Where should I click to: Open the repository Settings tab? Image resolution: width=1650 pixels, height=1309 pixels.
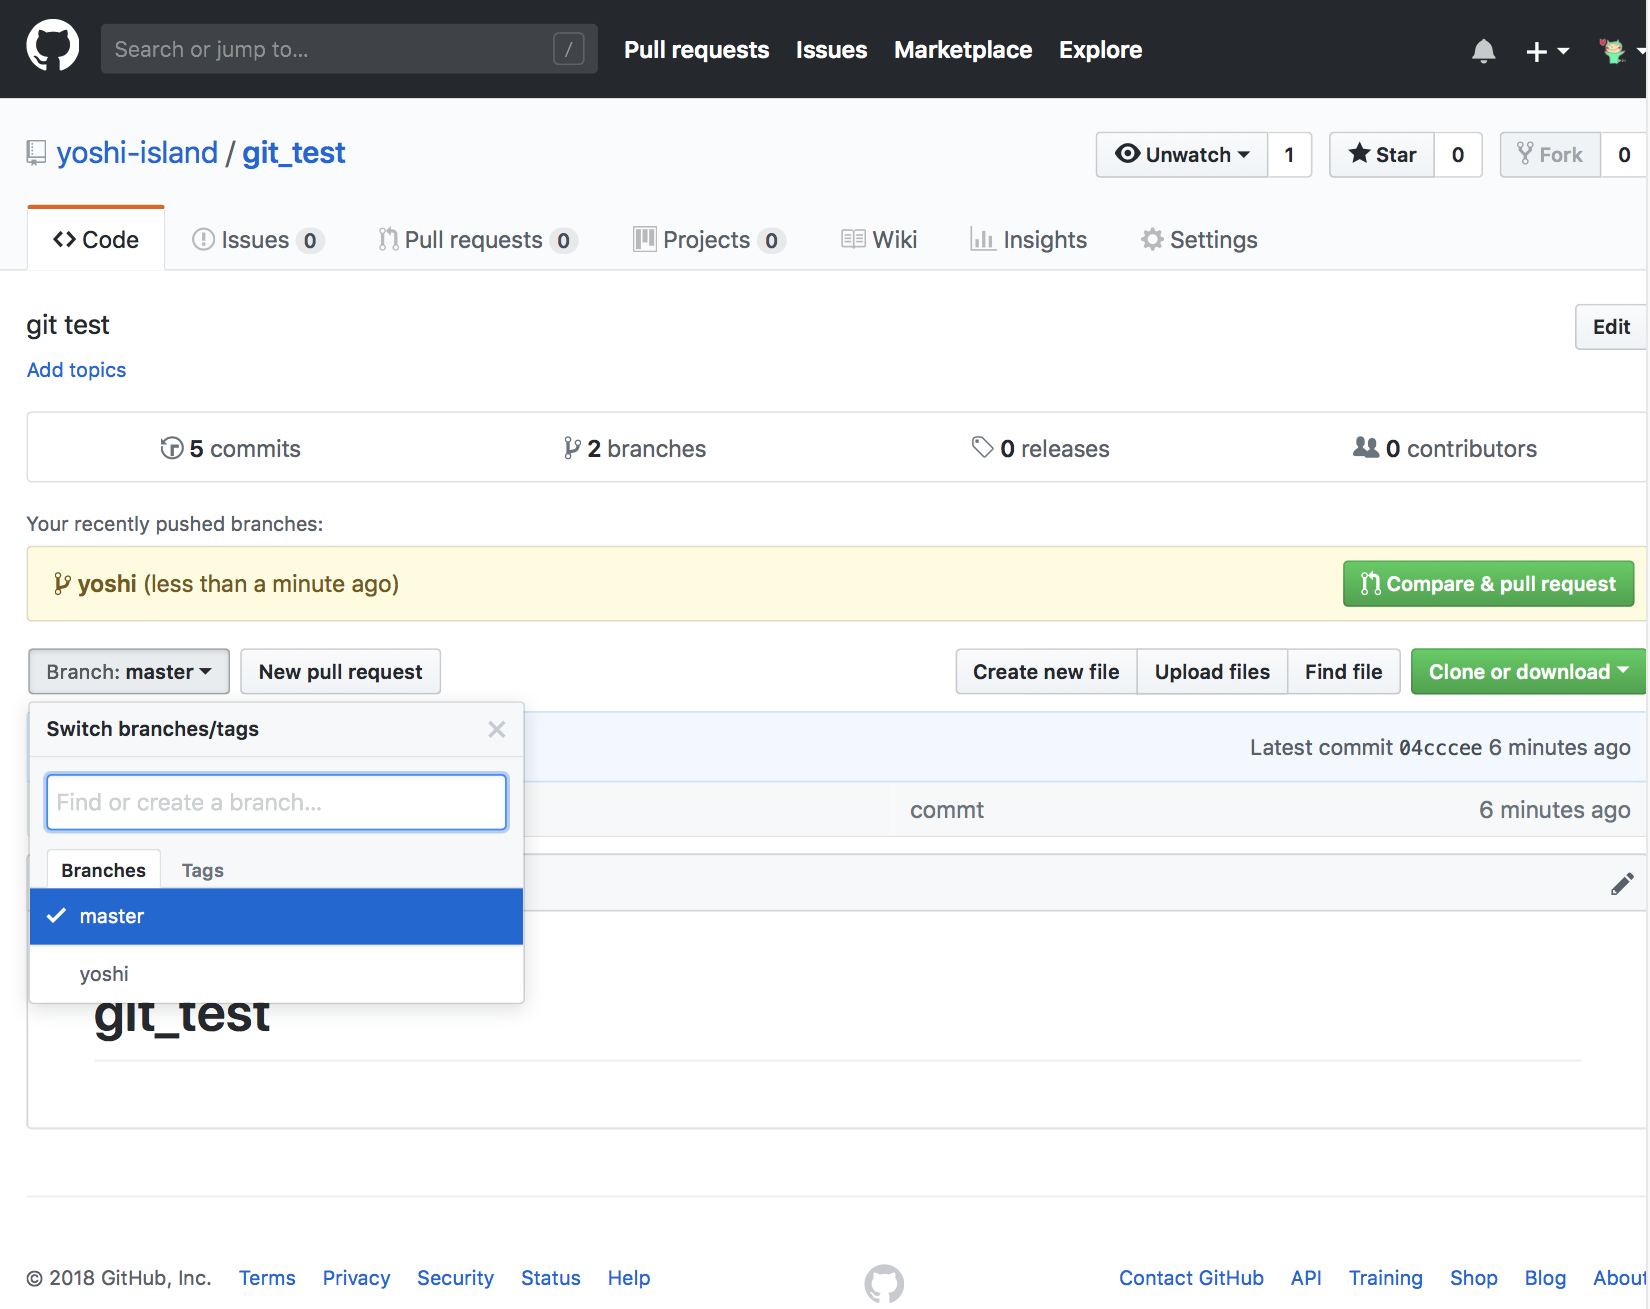[1199, 240]
